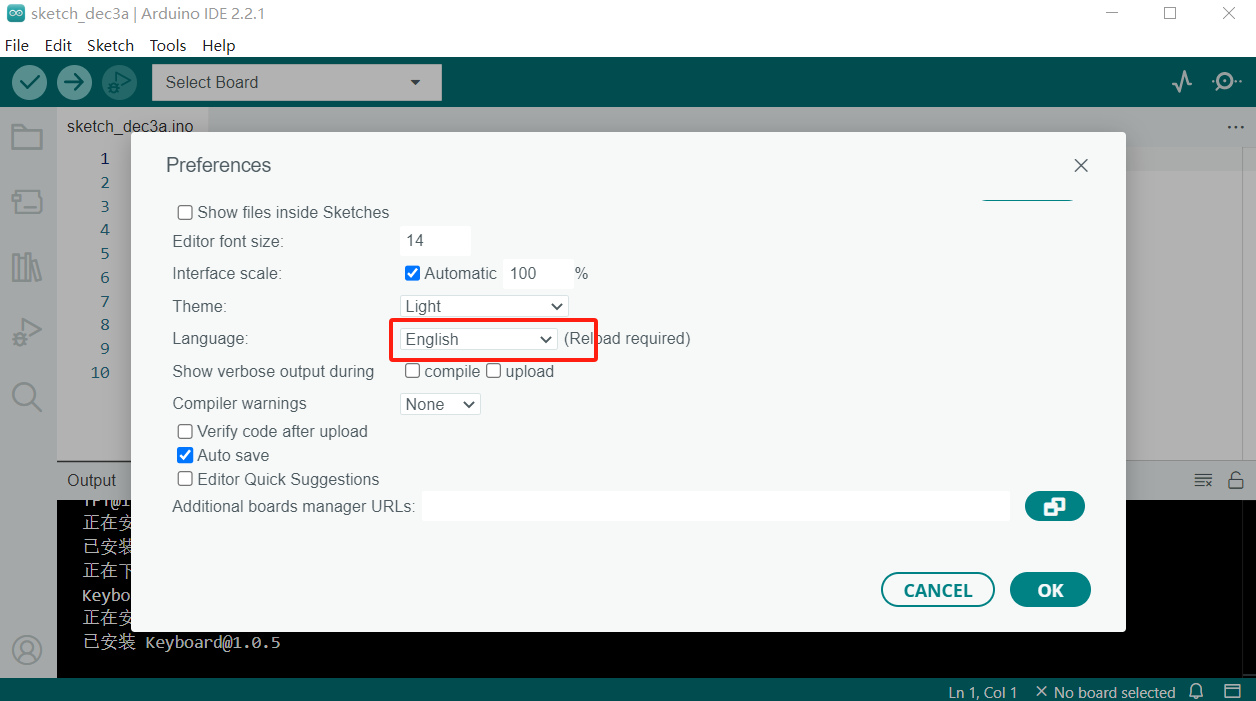
Task: Click the interface scale percent field
Action: pos(538,273)
